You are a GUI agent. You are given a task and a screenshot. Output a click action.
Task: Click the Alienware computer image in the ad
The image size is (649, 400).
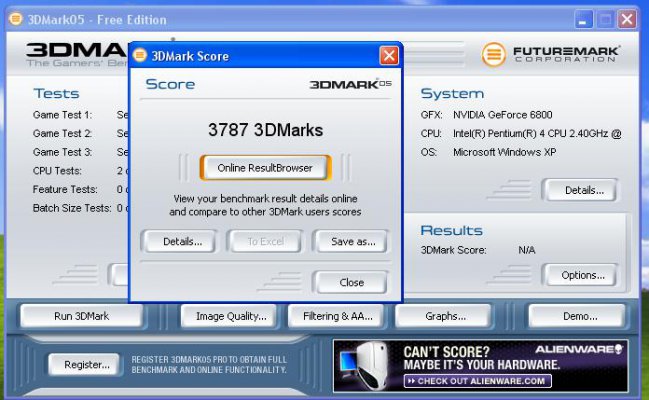[365, 365]
